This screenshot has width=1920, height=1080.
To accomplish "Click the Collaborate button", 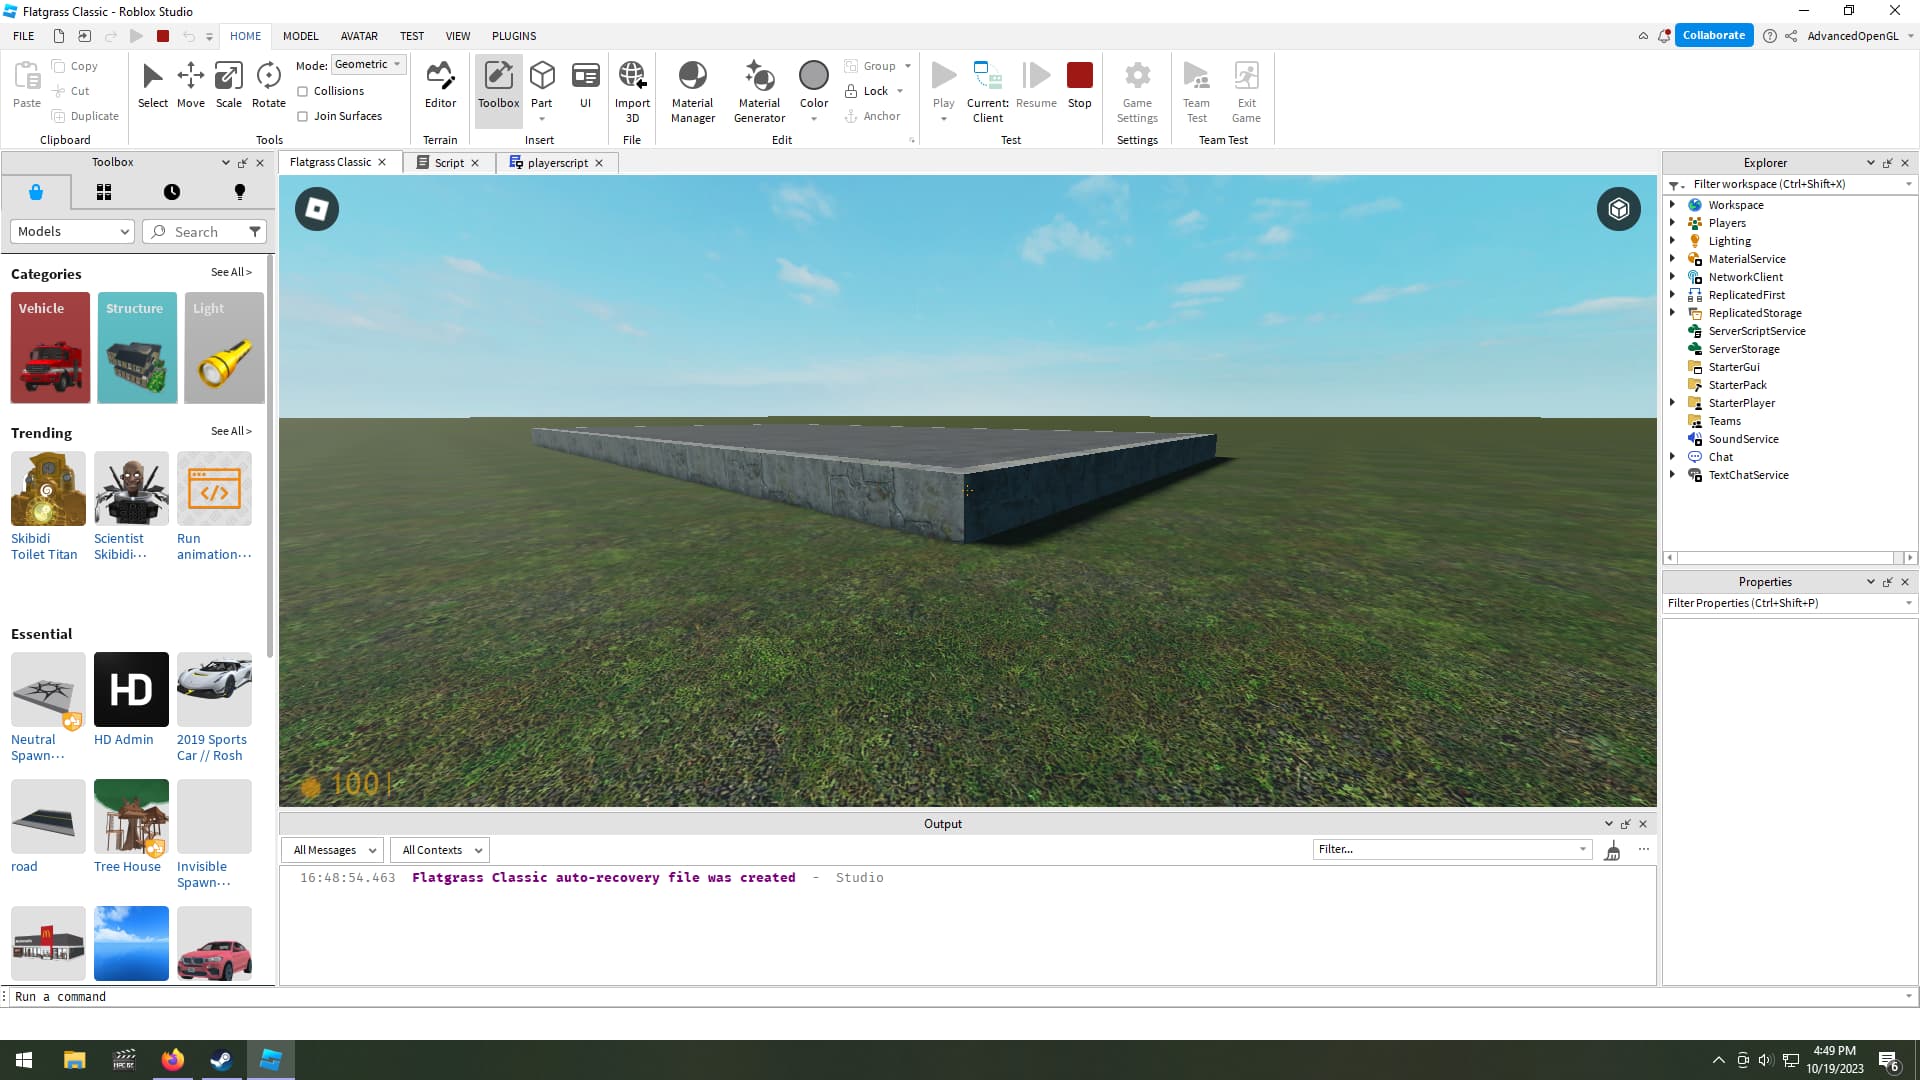I will pyautogui.click(x=1714, y=35).
